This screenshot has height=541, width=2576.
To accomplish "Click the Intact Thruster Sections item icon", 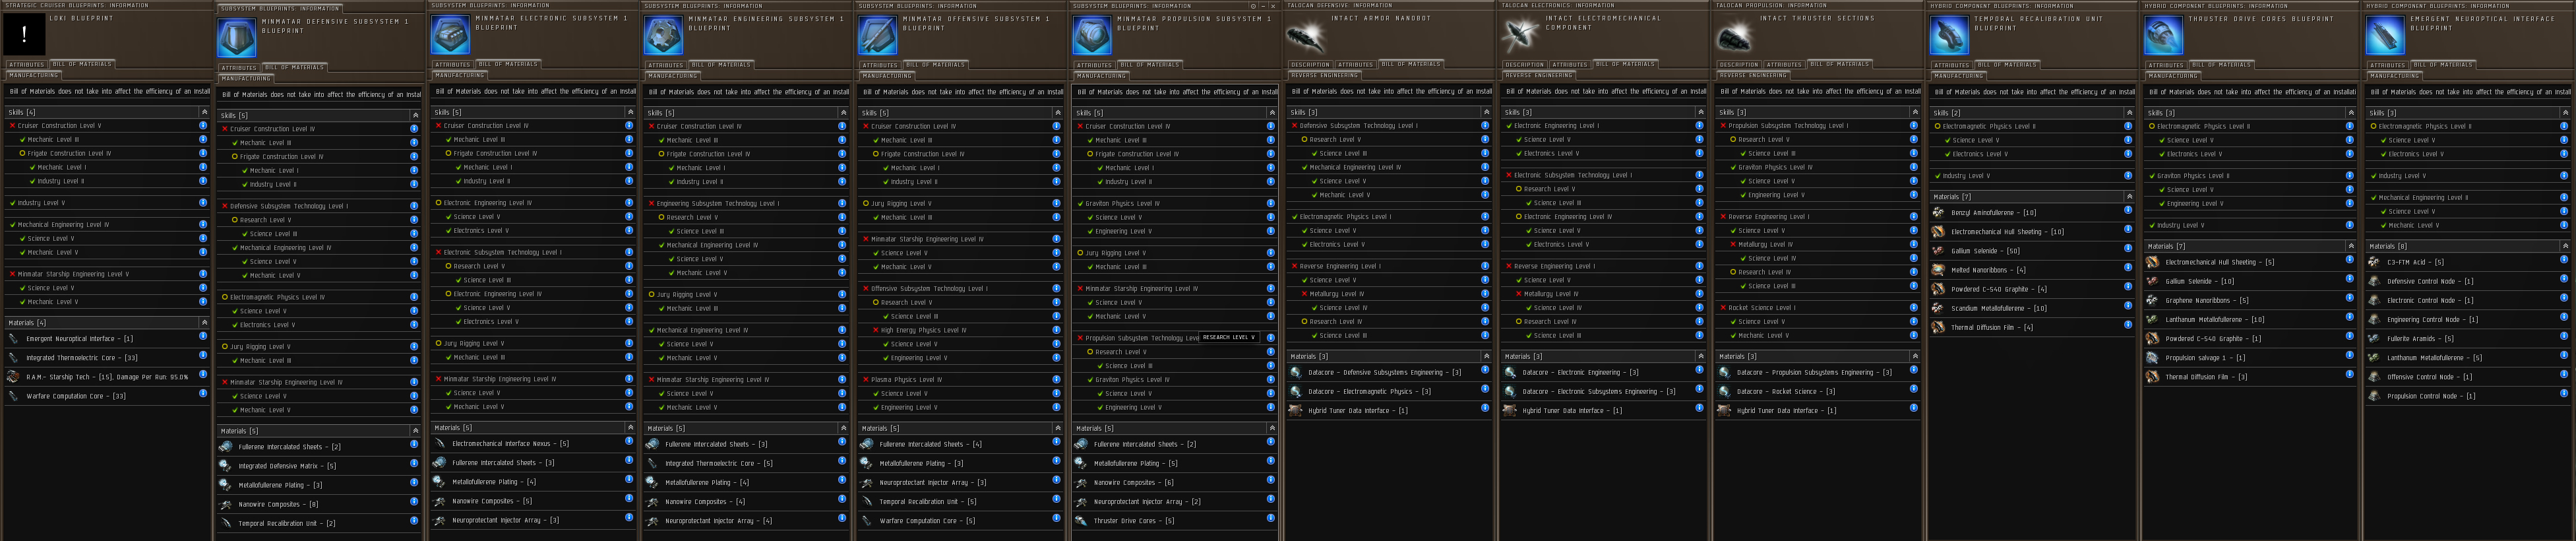I will [x=1735, y=35].
